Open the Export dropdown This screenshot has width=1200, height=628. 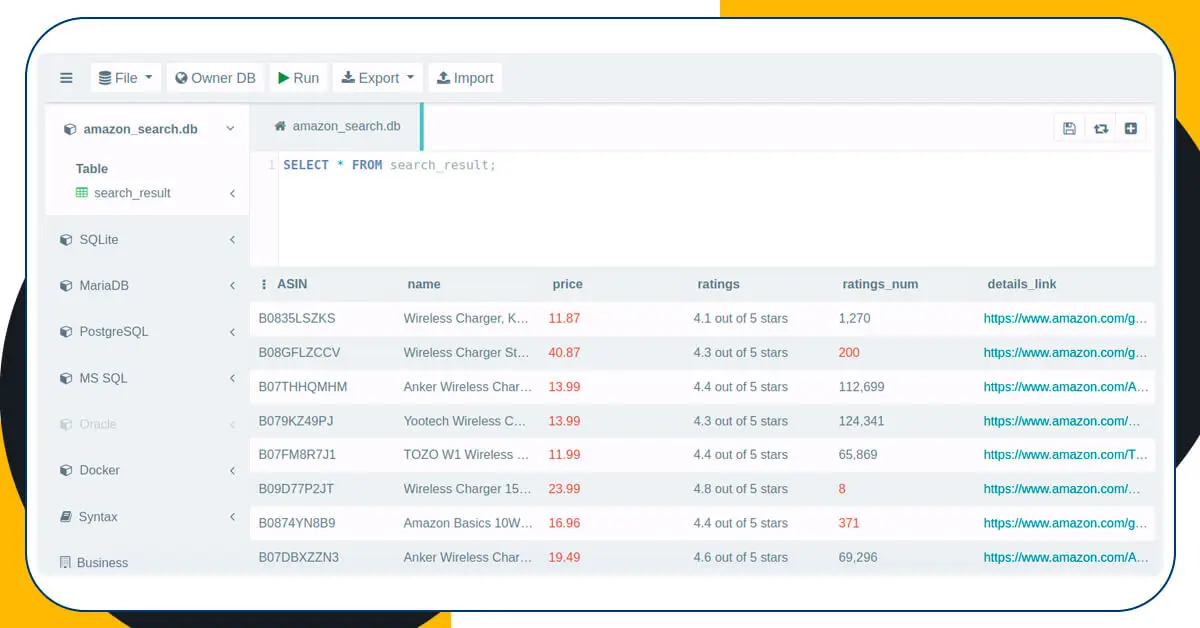(x=377, y=78)
